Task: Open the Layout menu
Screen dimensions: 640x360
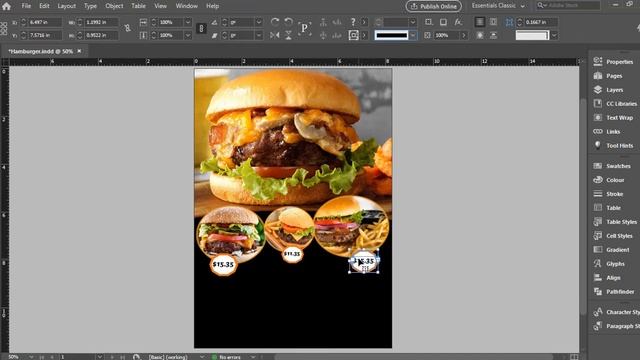Action: [x=67, y=6]
